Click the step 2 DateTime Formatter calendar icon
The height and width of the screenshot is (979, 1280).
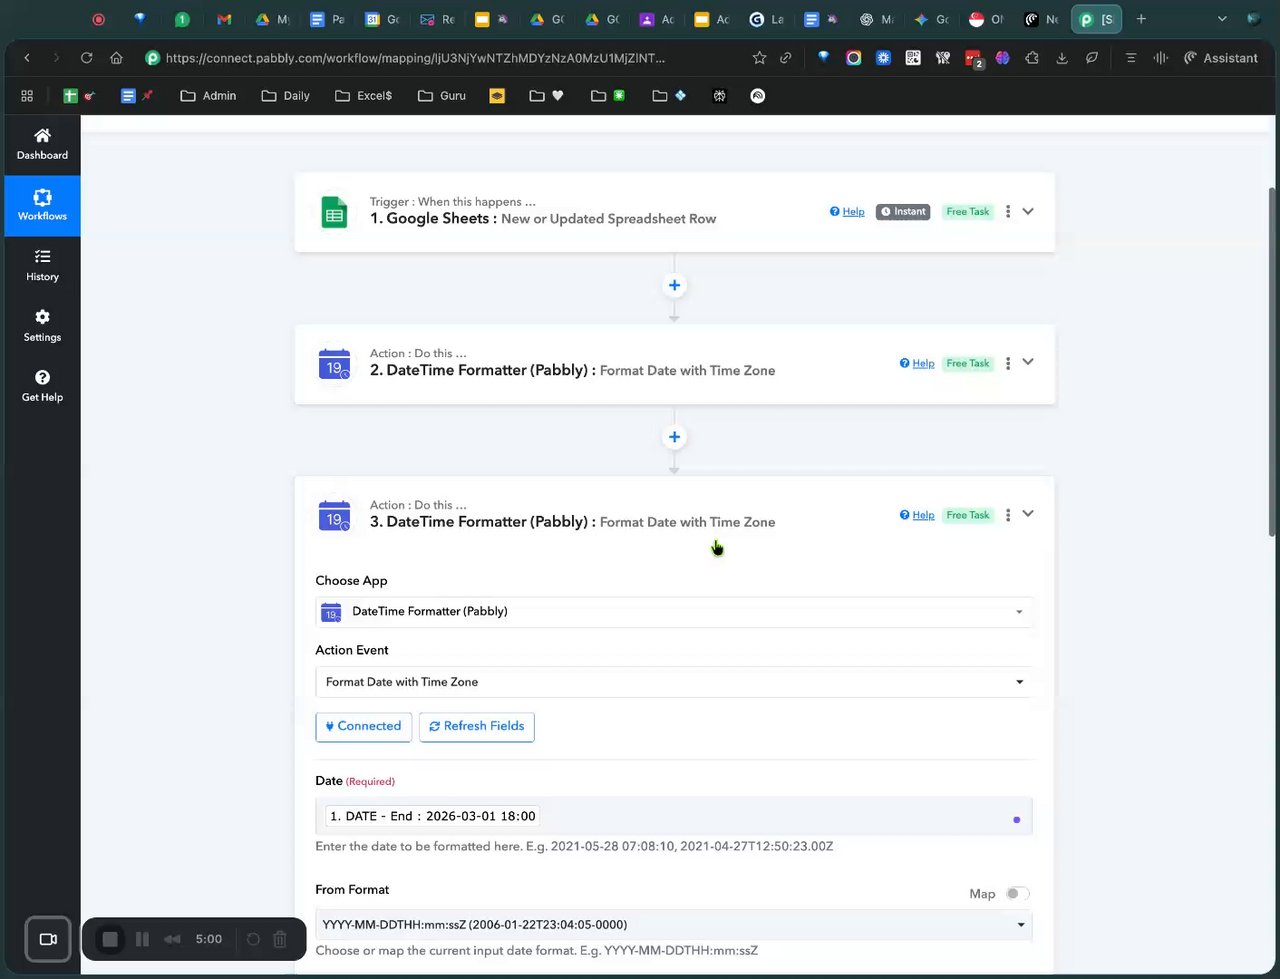coord(334,364)
